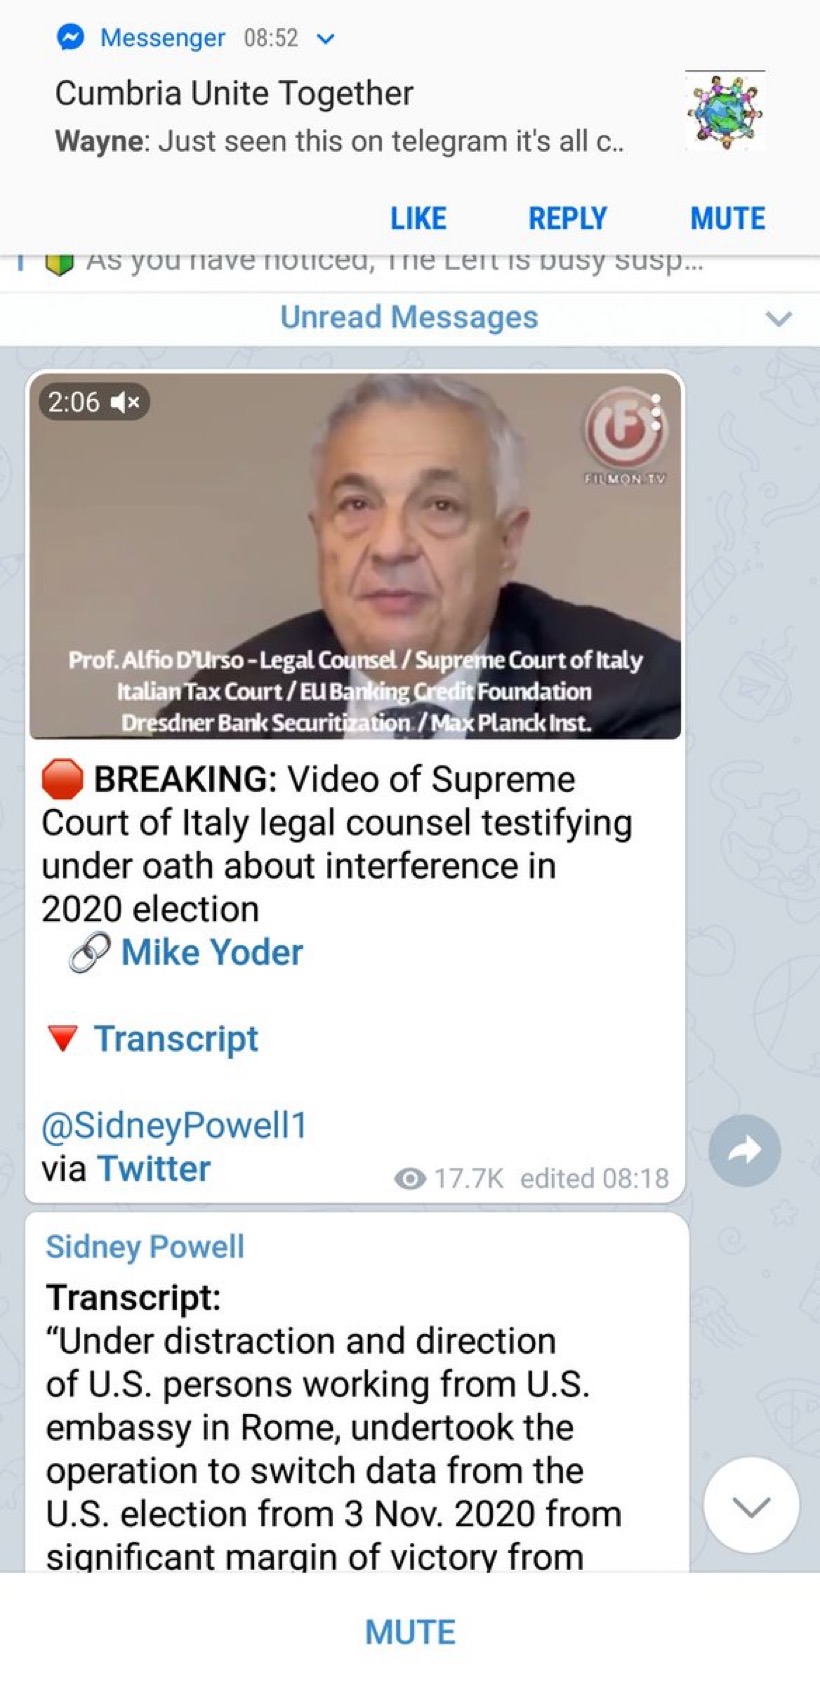The image size is (820, 1685).
Task: Jump to bottom with down-arrow button
Action: (751, 1505)
